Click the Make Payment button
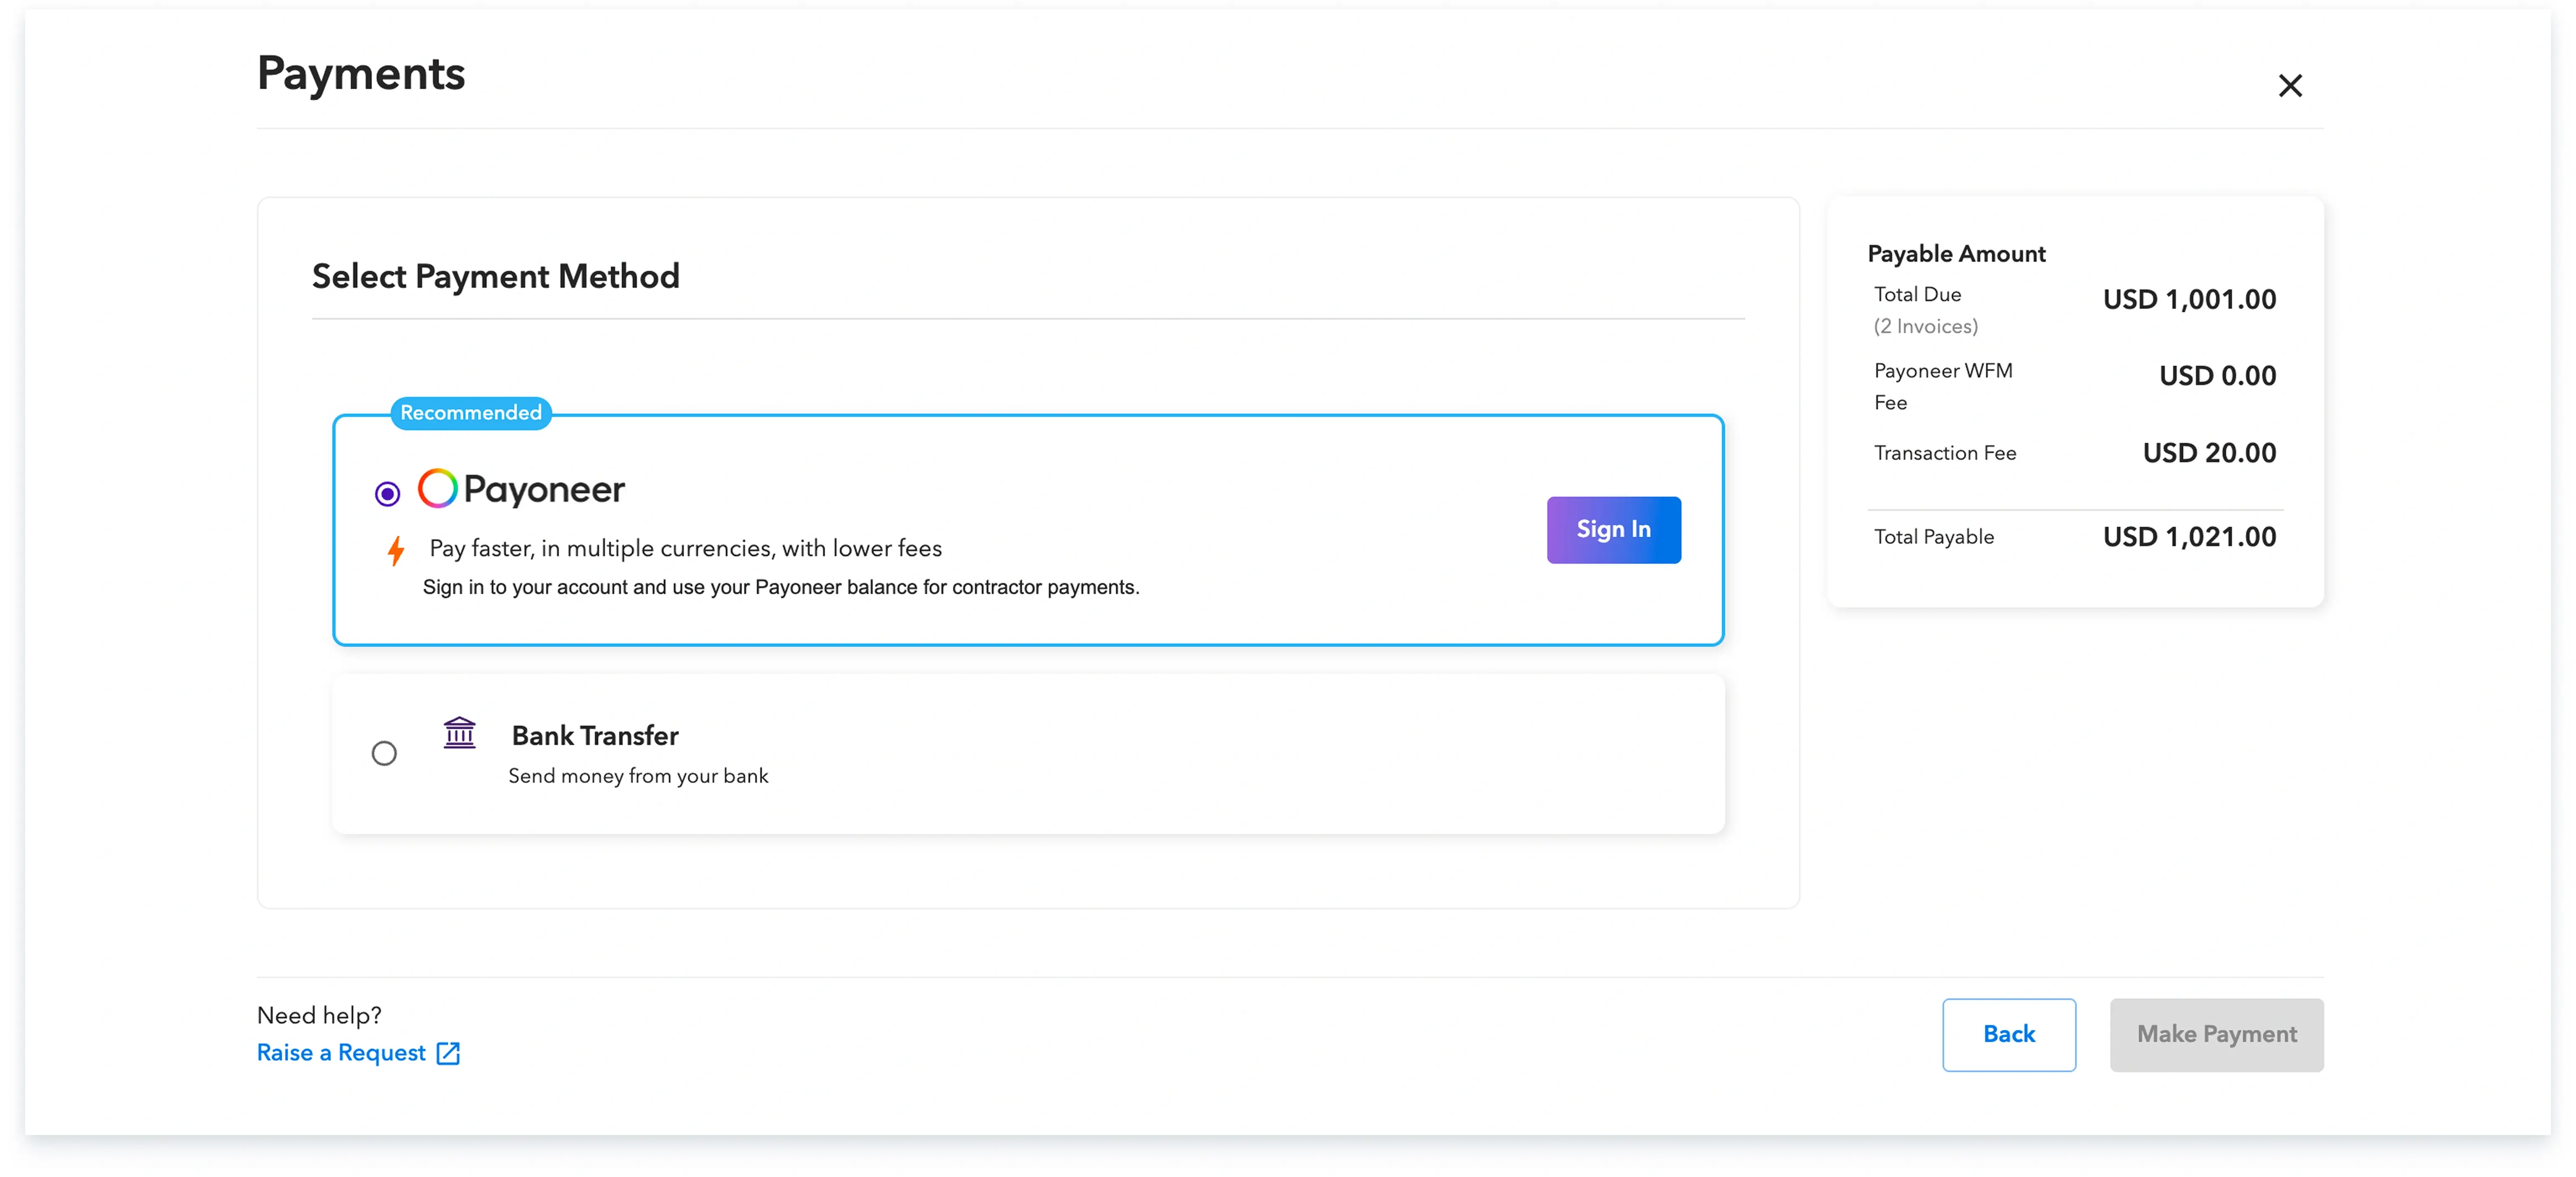 tap(2216, 1034)
